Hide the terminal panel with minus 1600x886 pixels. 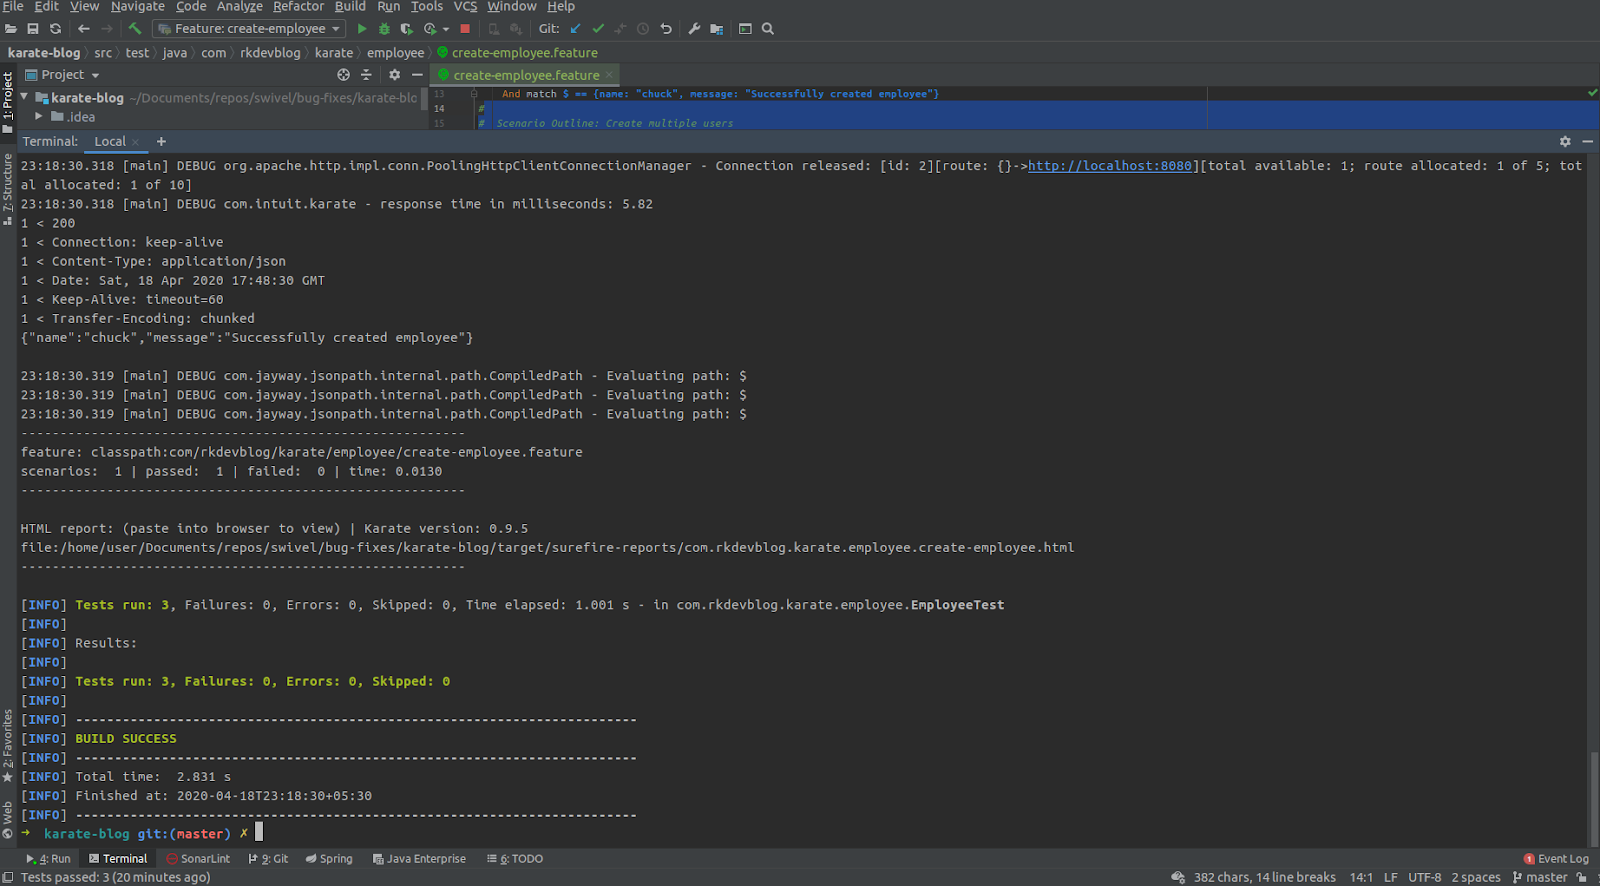[1587, 142]
